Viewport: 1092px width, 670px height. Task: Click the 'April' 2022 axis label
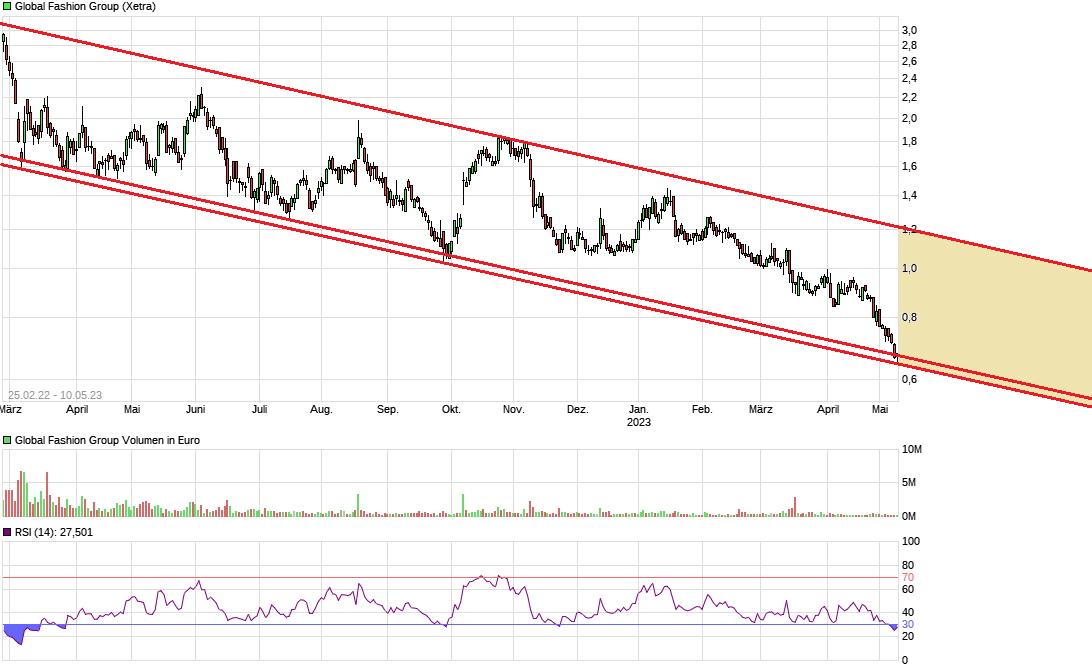77,410
